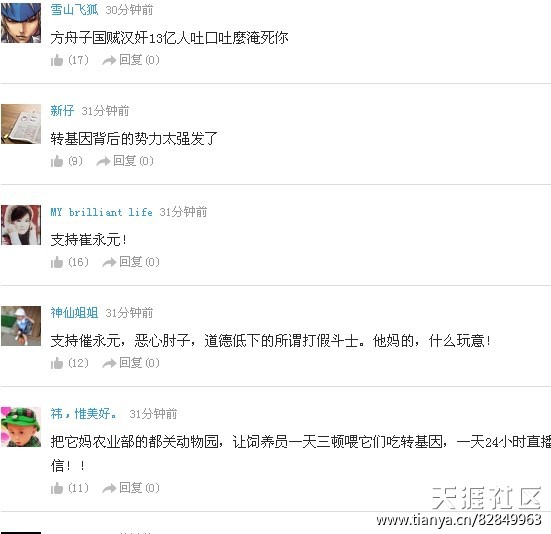Click reply arrow under 新仔's comment
This screenshot has height=534, width=551.
[x=103, y=162]
